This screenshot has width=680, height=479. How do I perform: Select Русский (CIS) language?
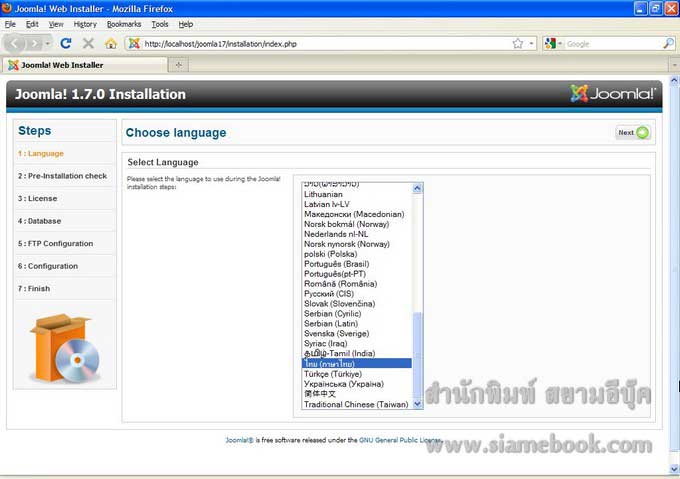(x=357, y=294)
